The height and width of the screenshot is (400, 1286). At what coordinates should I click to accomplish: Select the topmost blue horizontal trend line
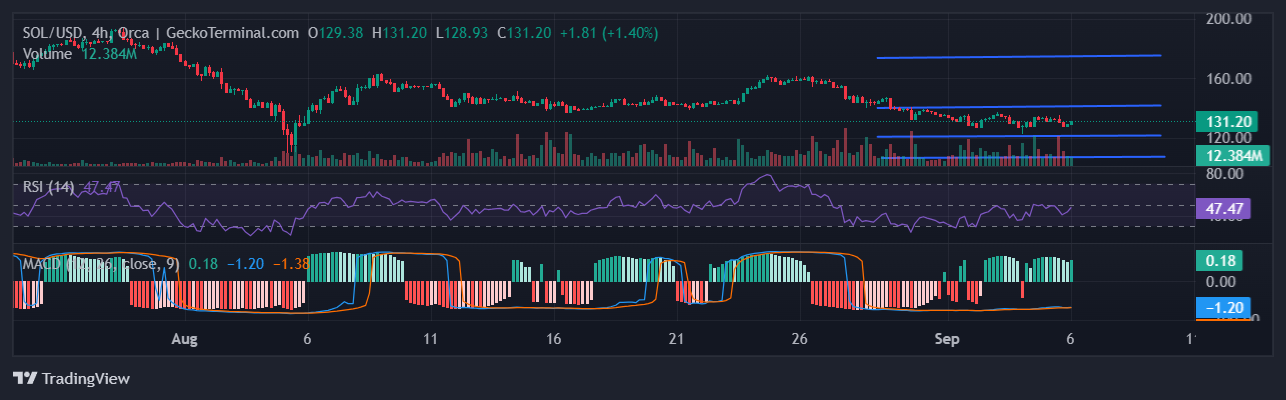(1018, 57)
